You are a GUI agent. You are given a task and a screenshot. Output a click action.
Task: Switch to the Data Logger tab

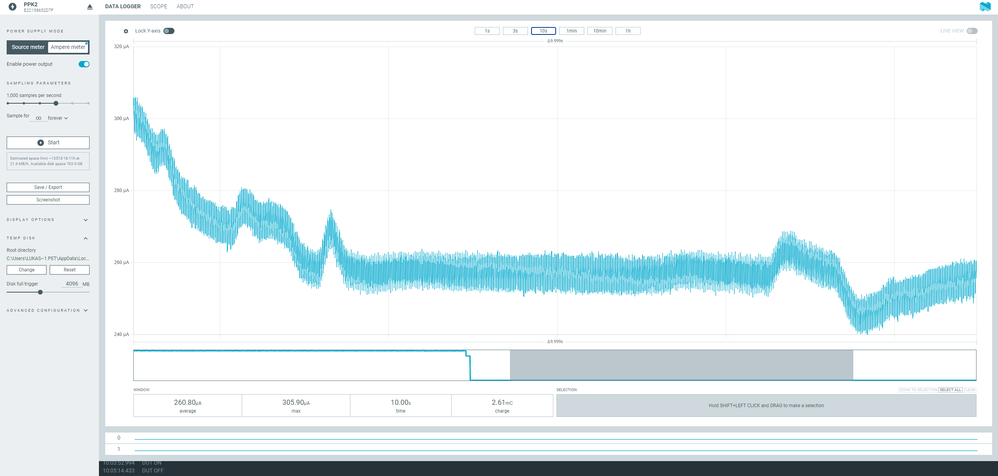click(123, 6)
